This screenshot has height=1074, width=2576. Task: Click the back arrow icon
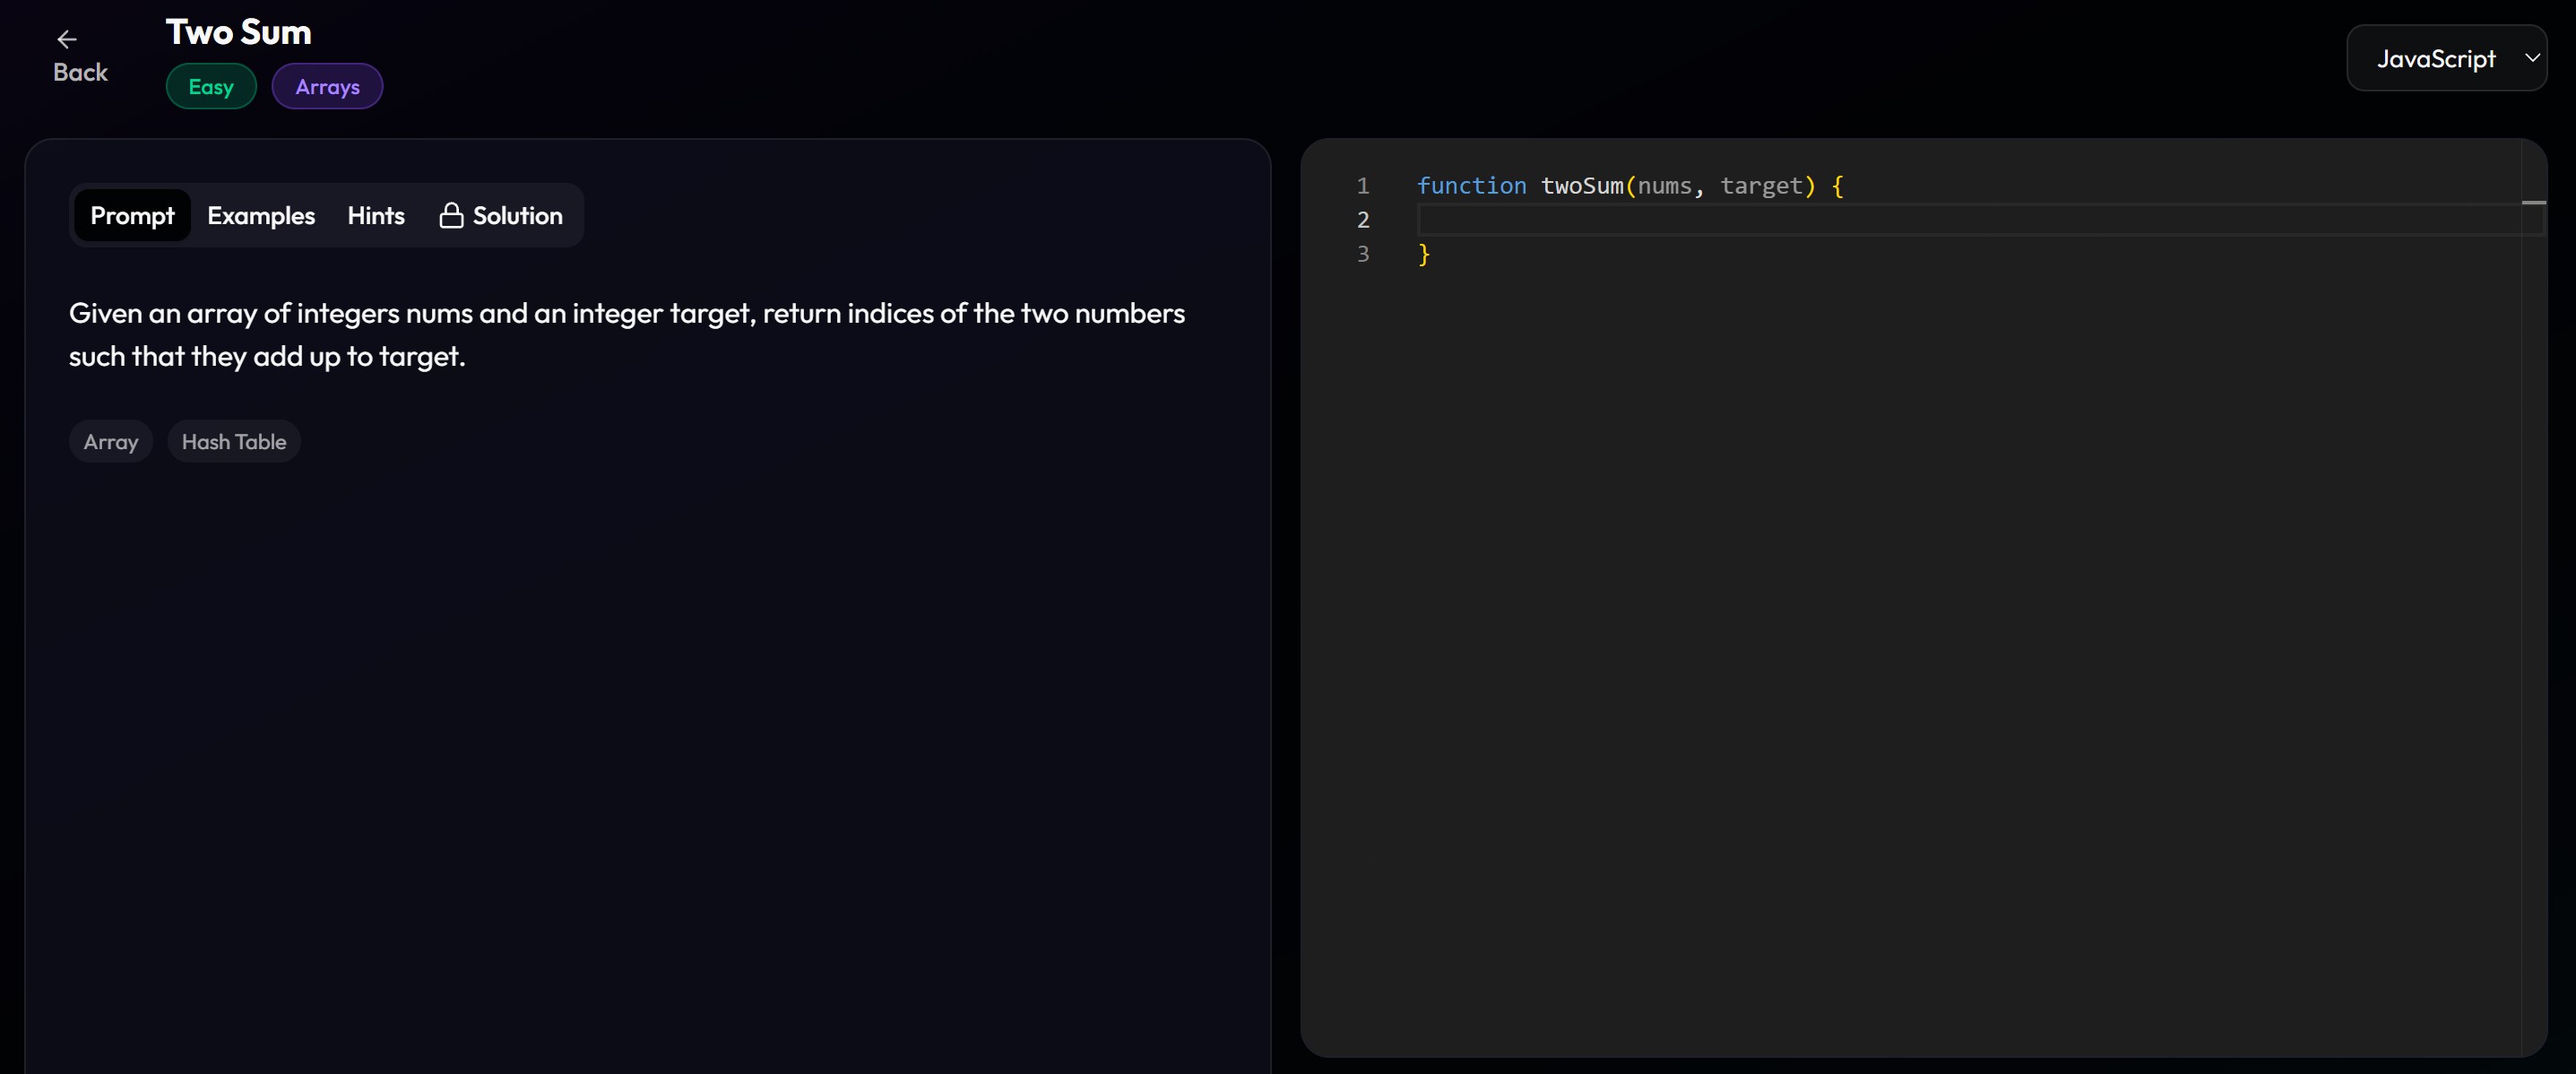tap(66, 39)
